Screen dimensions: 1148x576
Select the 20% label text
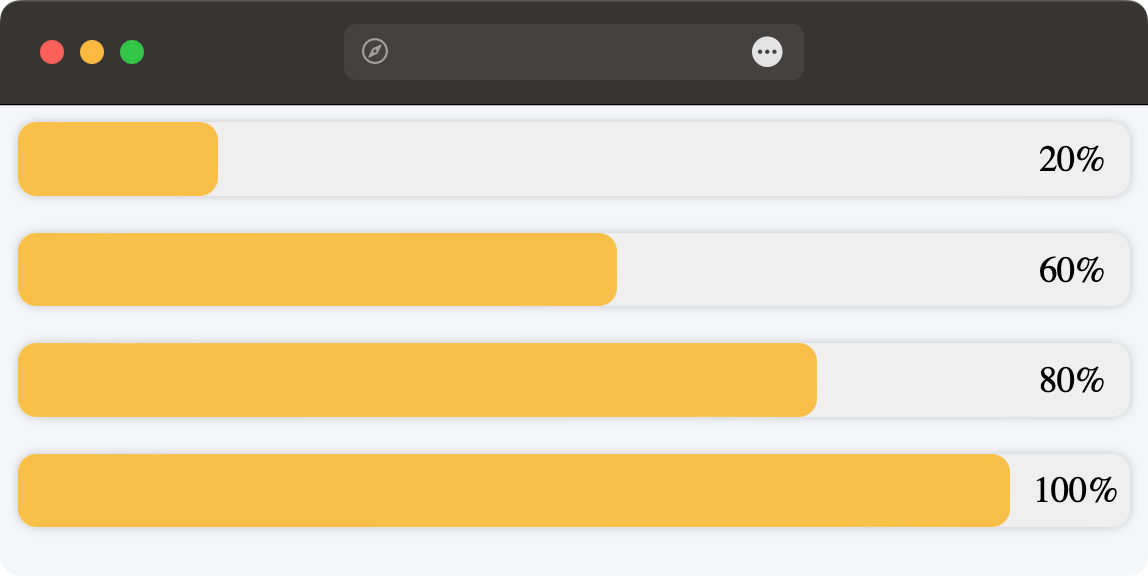(1071, 160)
